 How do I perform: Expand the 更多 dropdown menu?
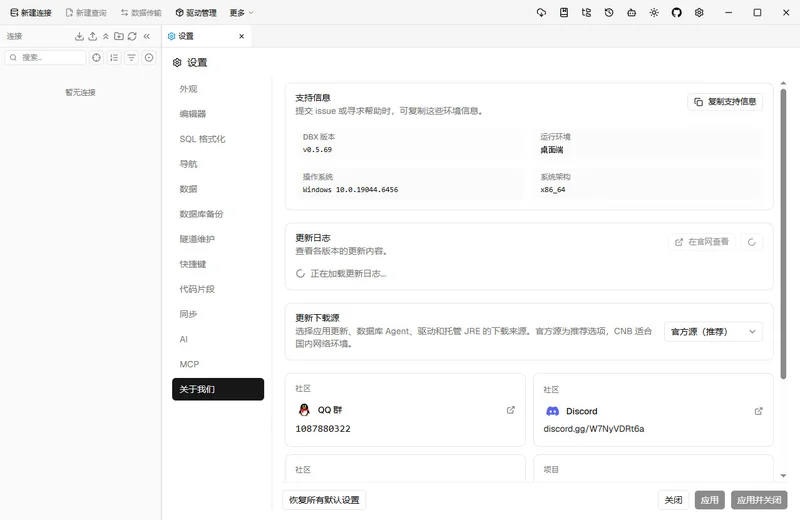pyautogui.click(x=241, y=13)
